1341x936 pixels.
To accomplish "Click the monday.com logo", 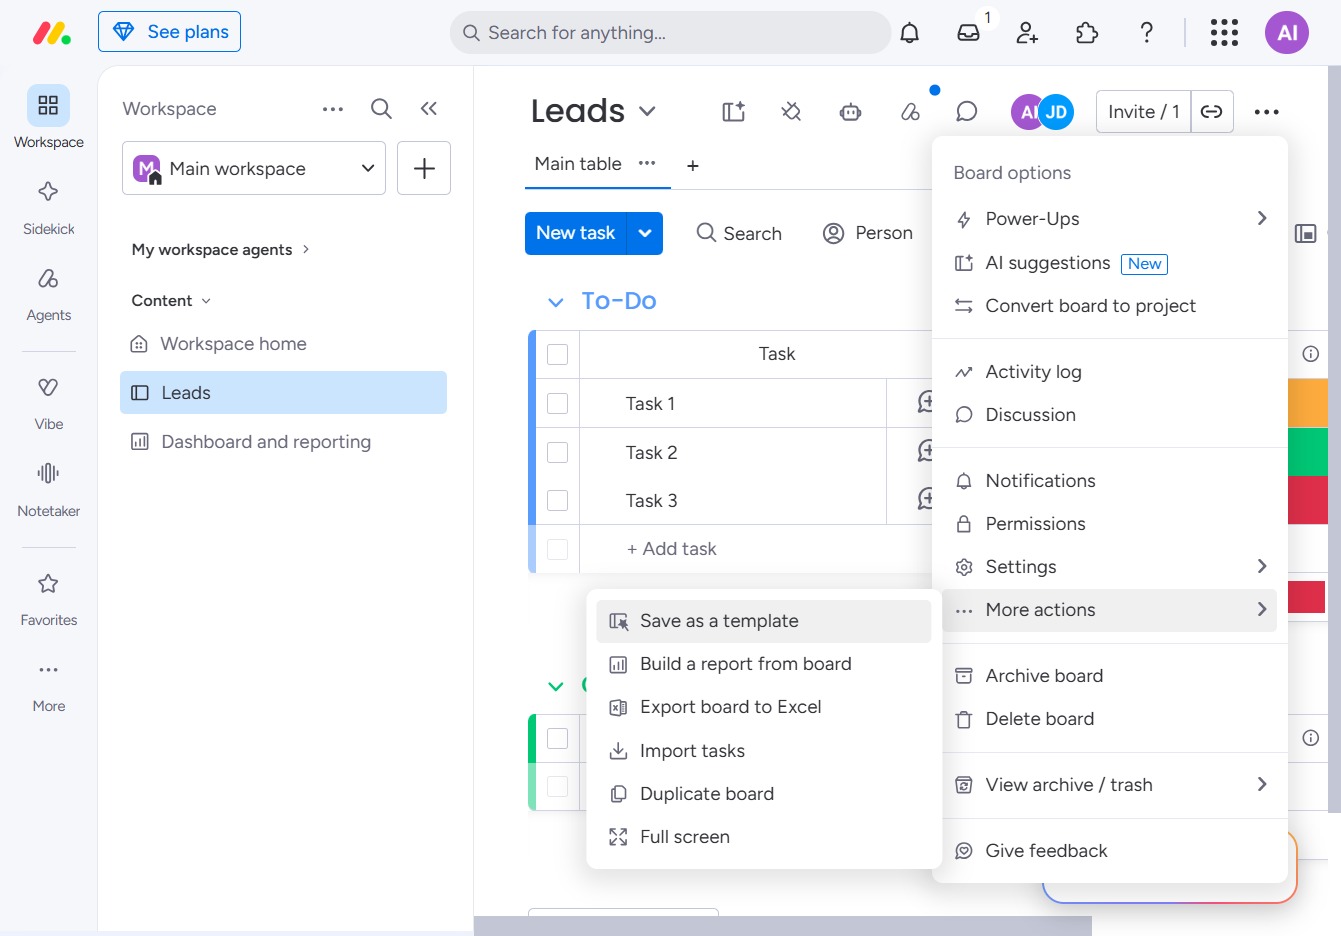I will tap(52, 33).
